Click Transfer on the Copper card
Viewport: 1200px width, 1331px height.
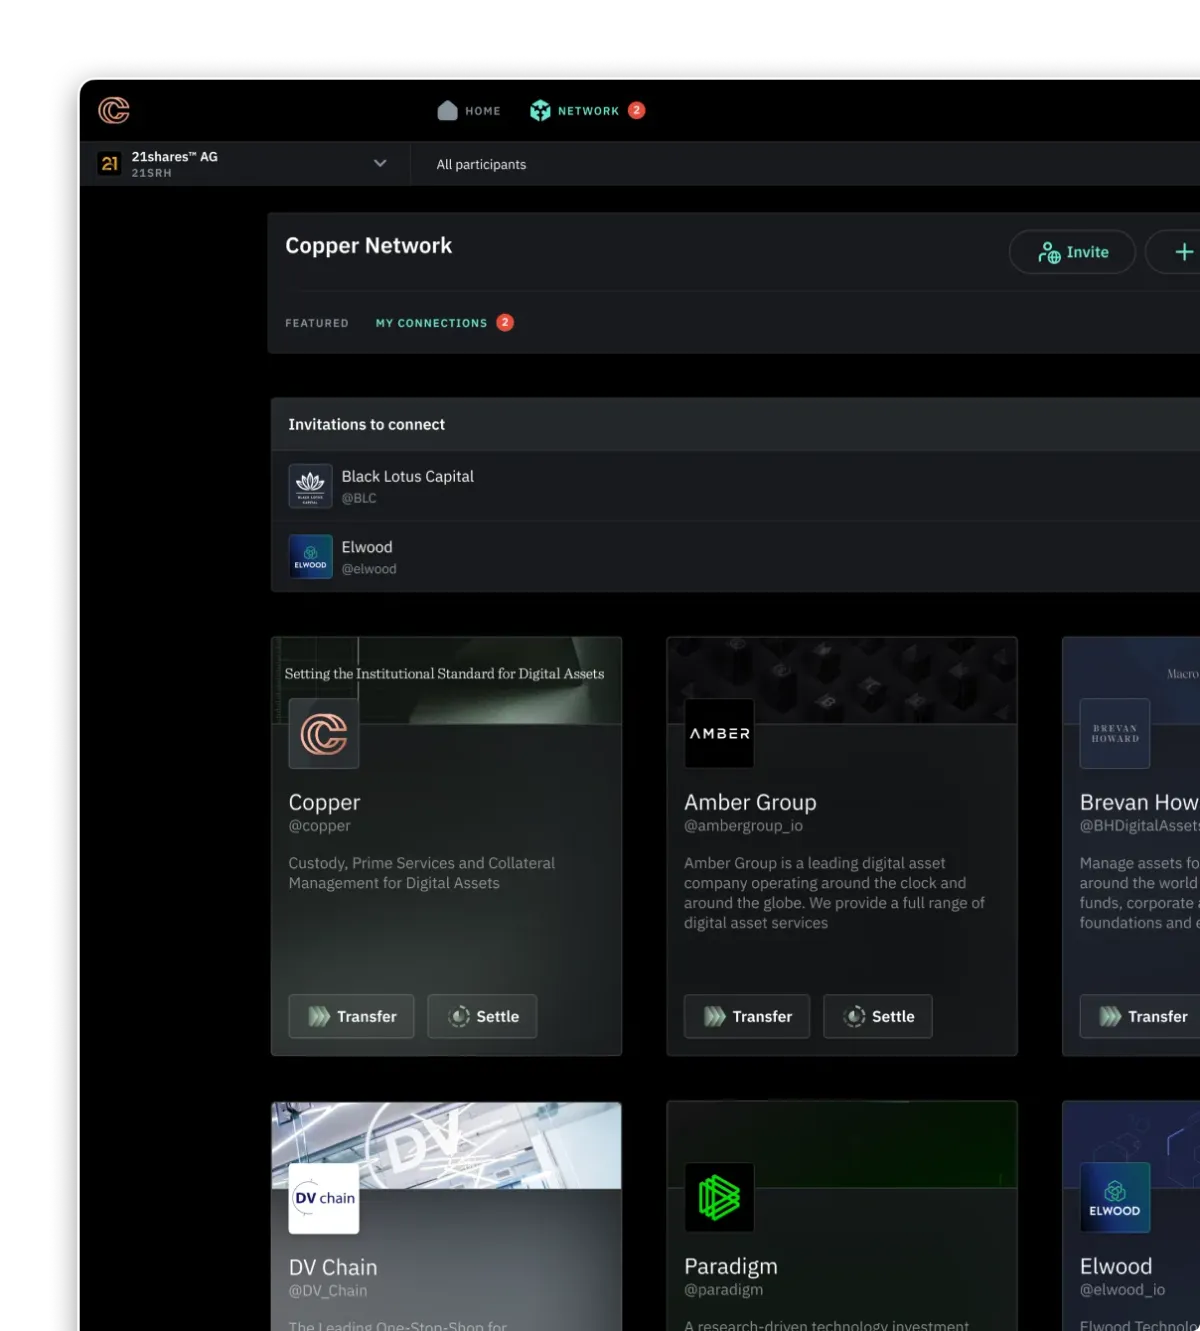point(352,1016)
